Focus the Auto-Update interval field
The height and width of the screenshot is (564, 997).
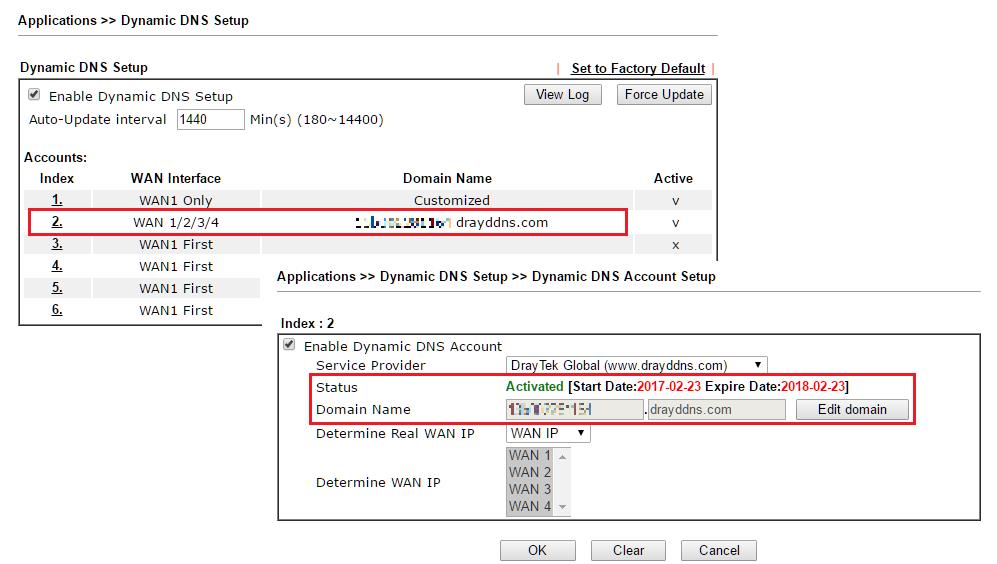pyautogui.click(x=210, y=120)
